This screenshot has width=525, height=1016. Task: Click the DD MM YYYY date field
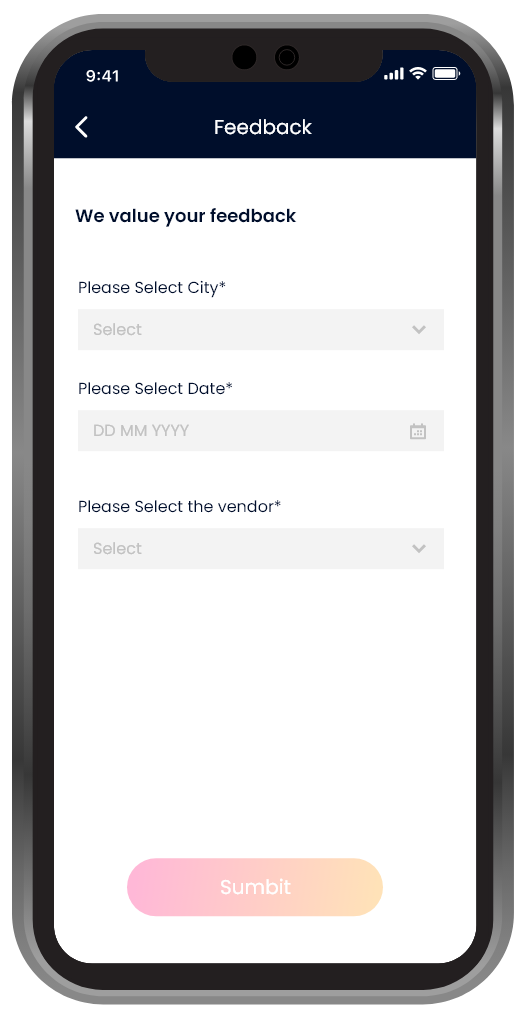pos(261,430)
